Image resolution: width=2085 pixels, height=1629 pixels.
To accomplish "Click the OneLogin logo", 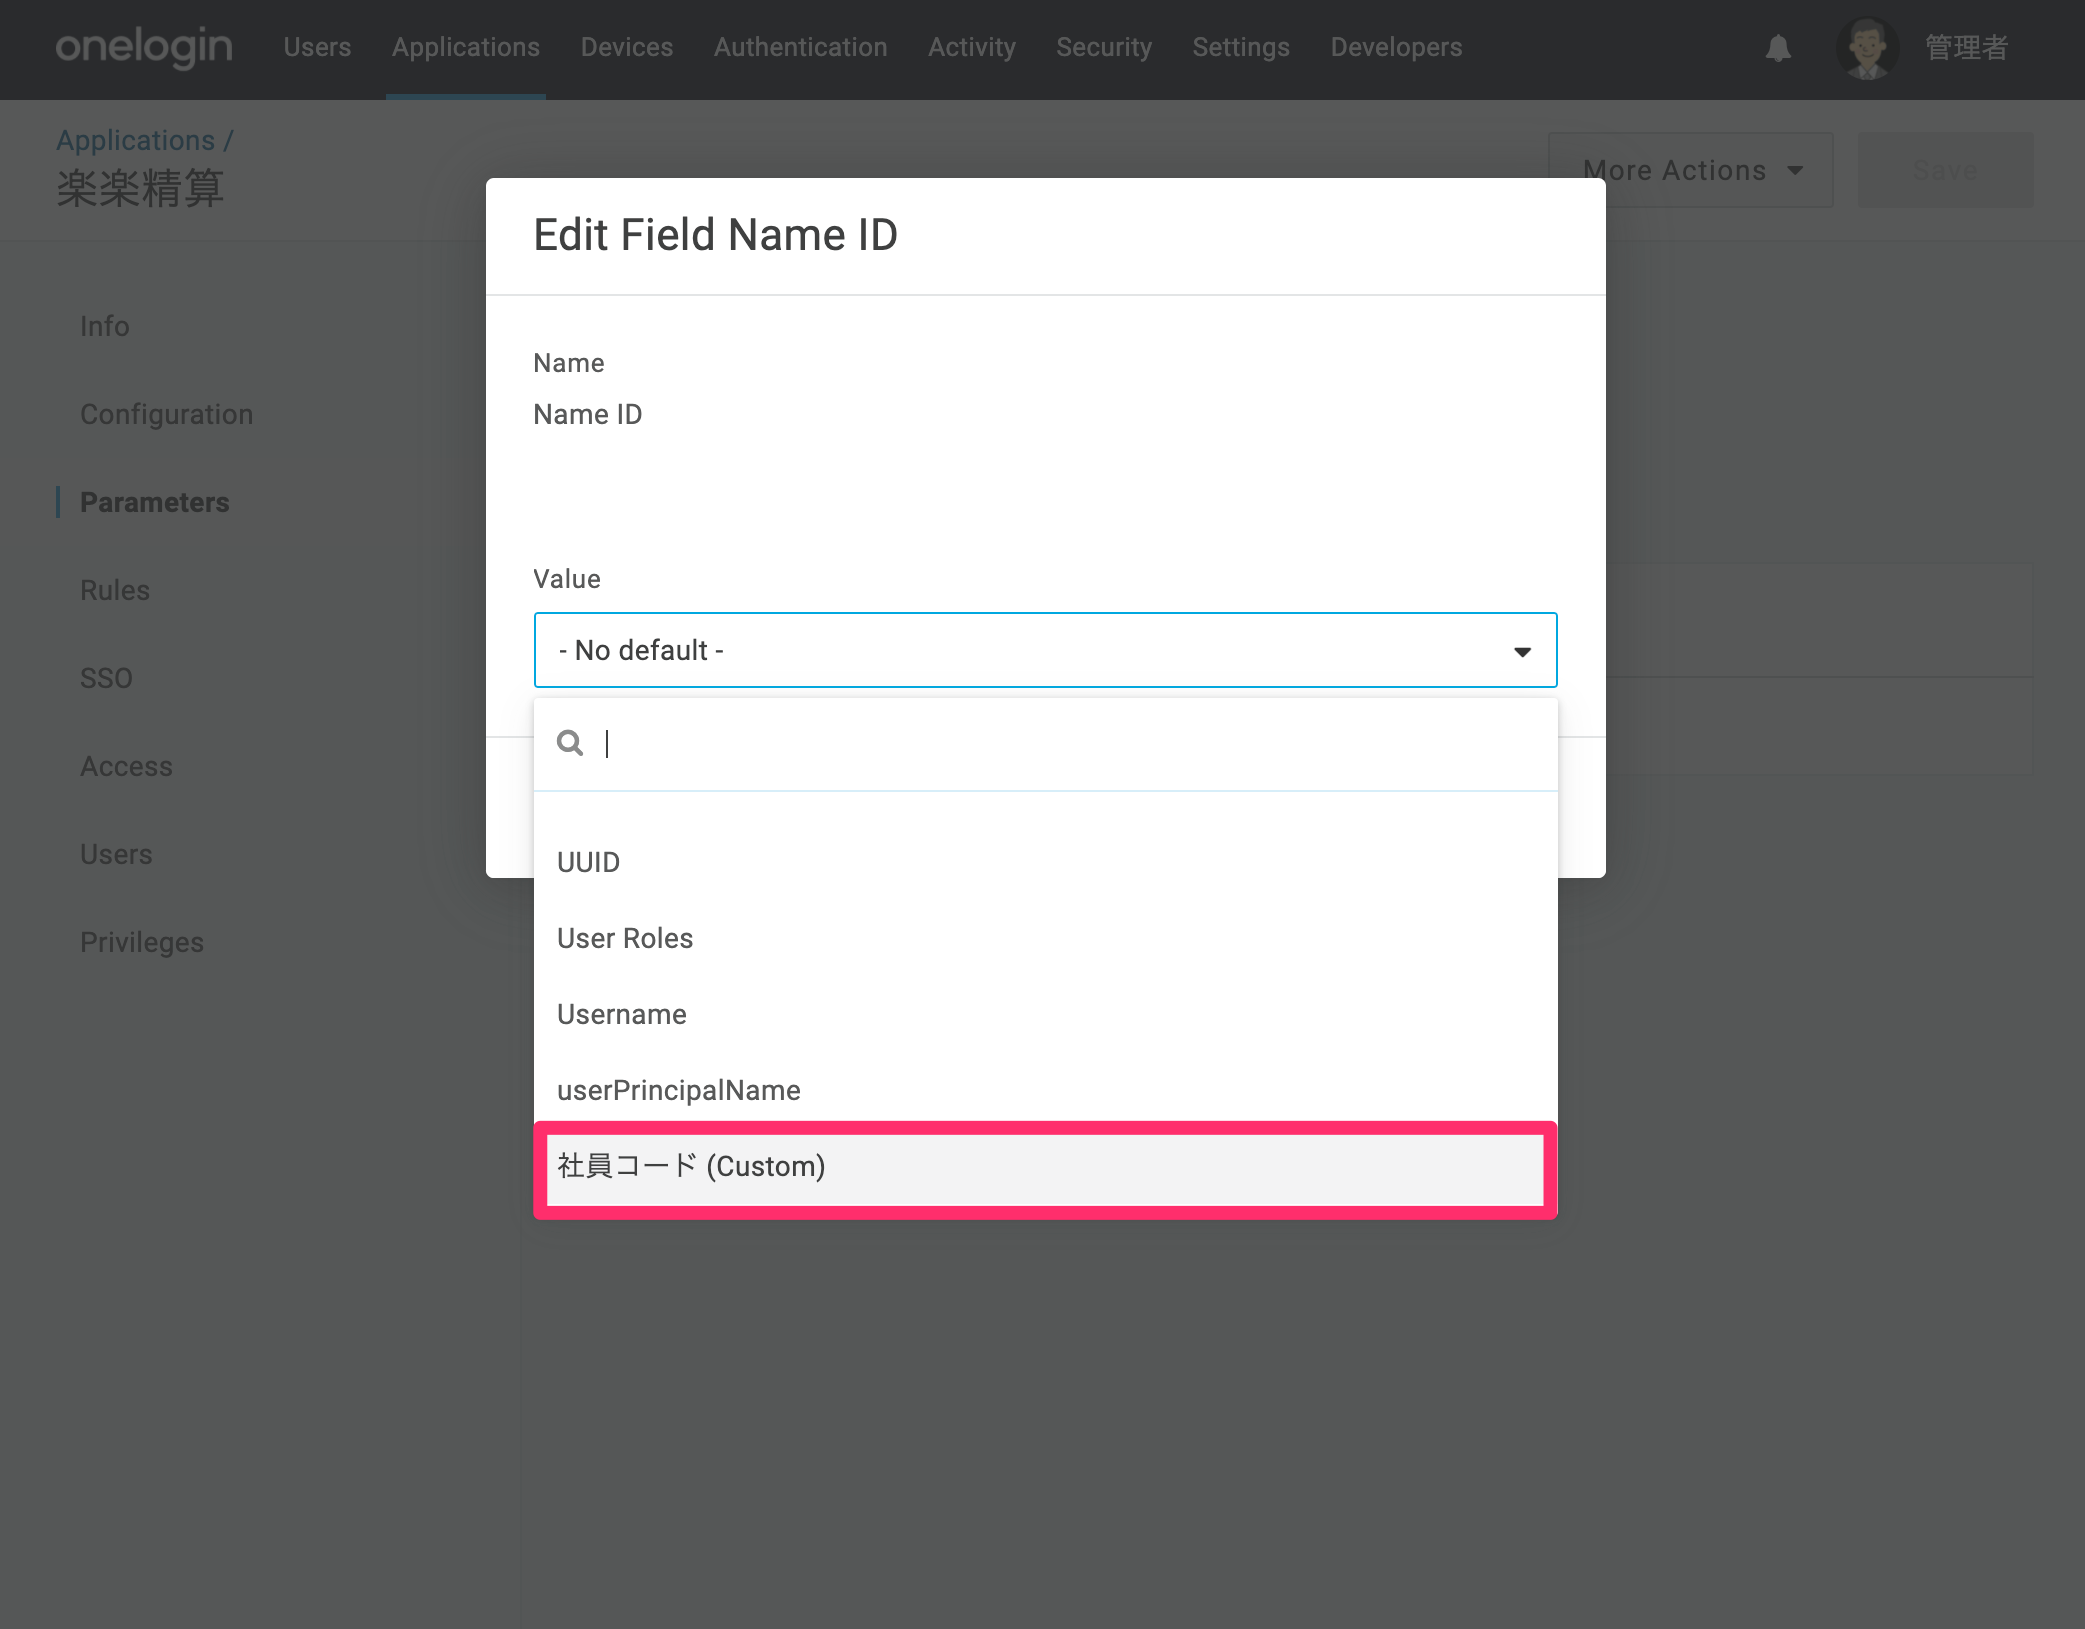I will click(144, 47).
